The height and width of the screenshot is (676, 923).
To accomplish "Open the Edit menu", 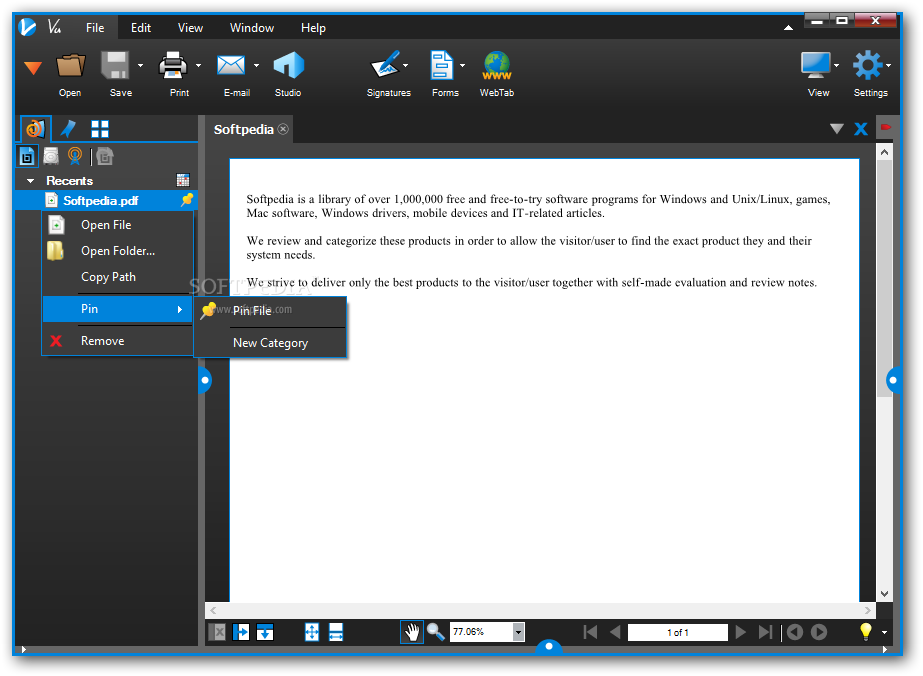I will point(141,28).
